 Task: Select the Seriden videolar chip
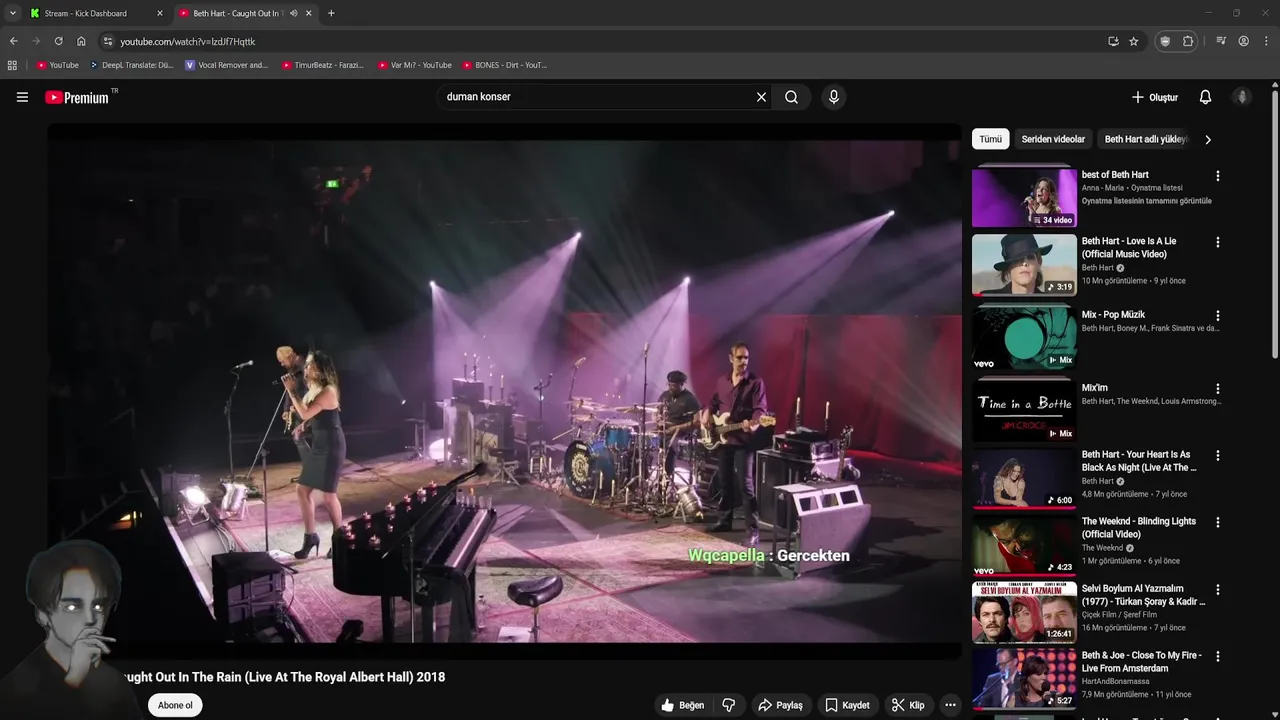(1053, 139)
